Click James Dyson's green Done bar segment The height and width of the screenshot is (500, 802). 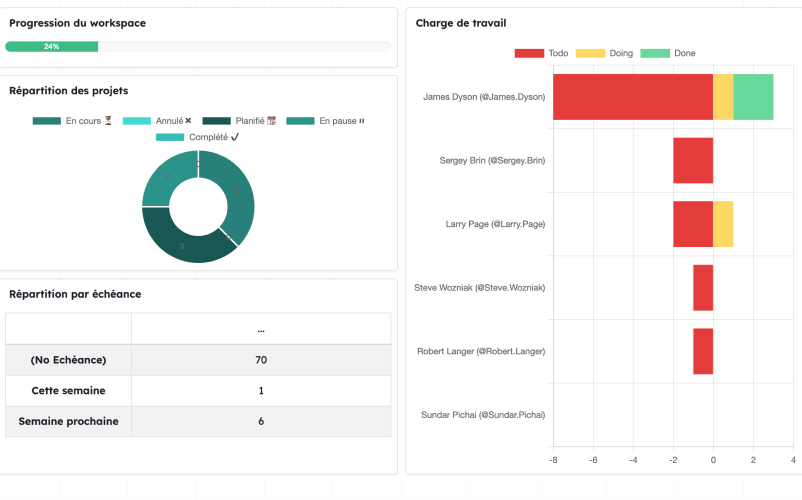tap(753, 97)
